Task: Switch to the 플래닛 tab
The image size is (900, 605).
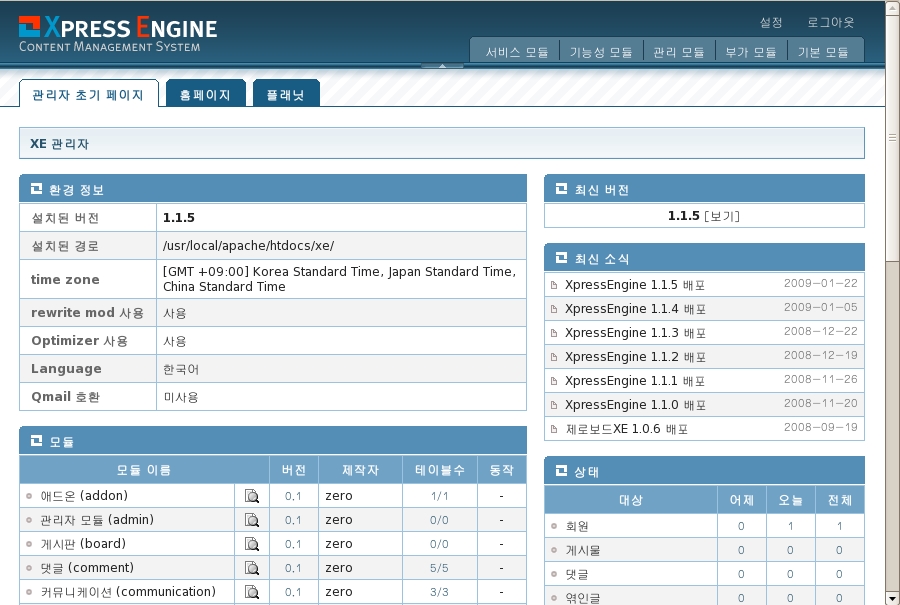Action: 286,94
